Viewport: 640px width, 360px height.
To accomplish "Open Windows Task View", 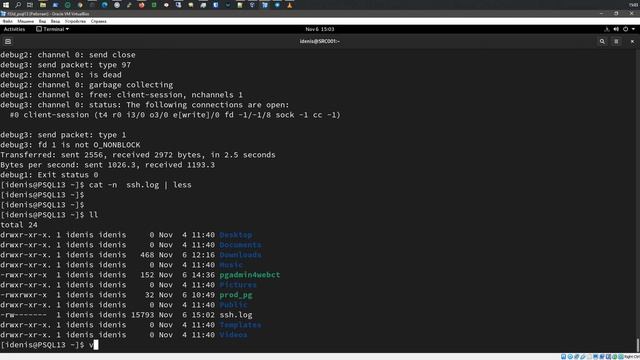I will [x=30, y=5].
